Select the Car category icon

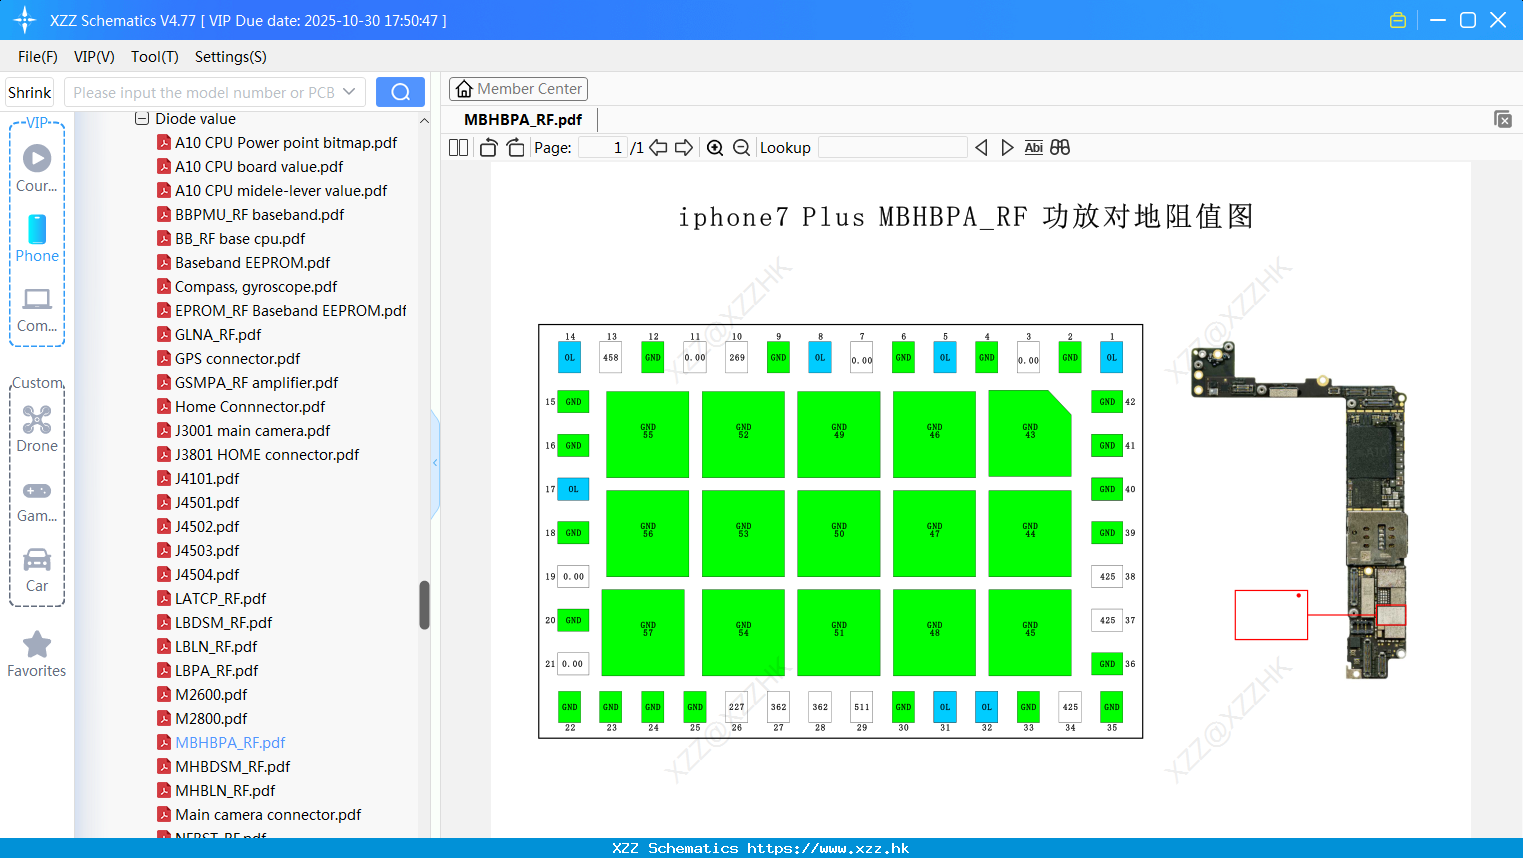pyautogui.click(x=37, y=569)
